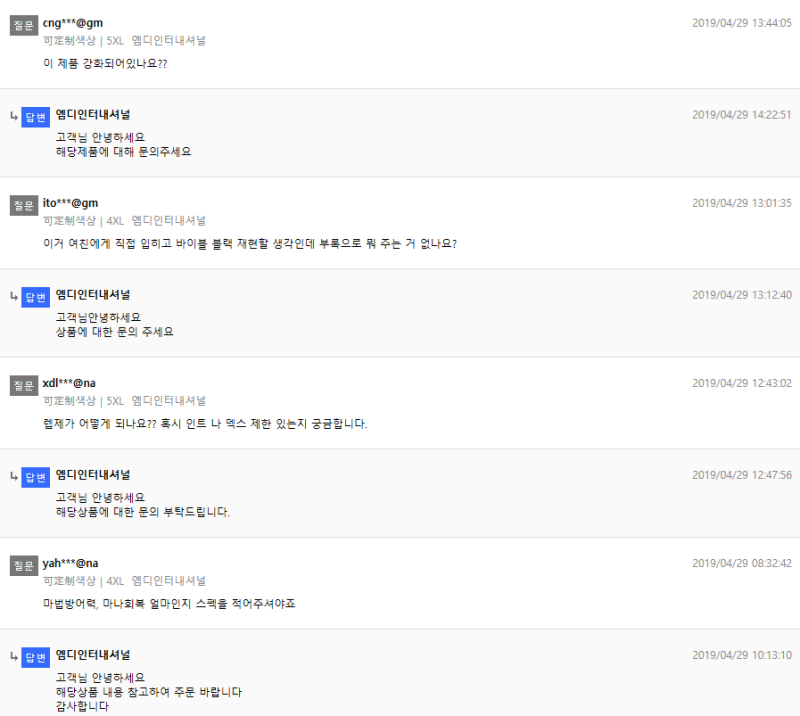Click the timestamp 2019/04/29 13:44:05

pyautogui.click(x=742, y=23)
